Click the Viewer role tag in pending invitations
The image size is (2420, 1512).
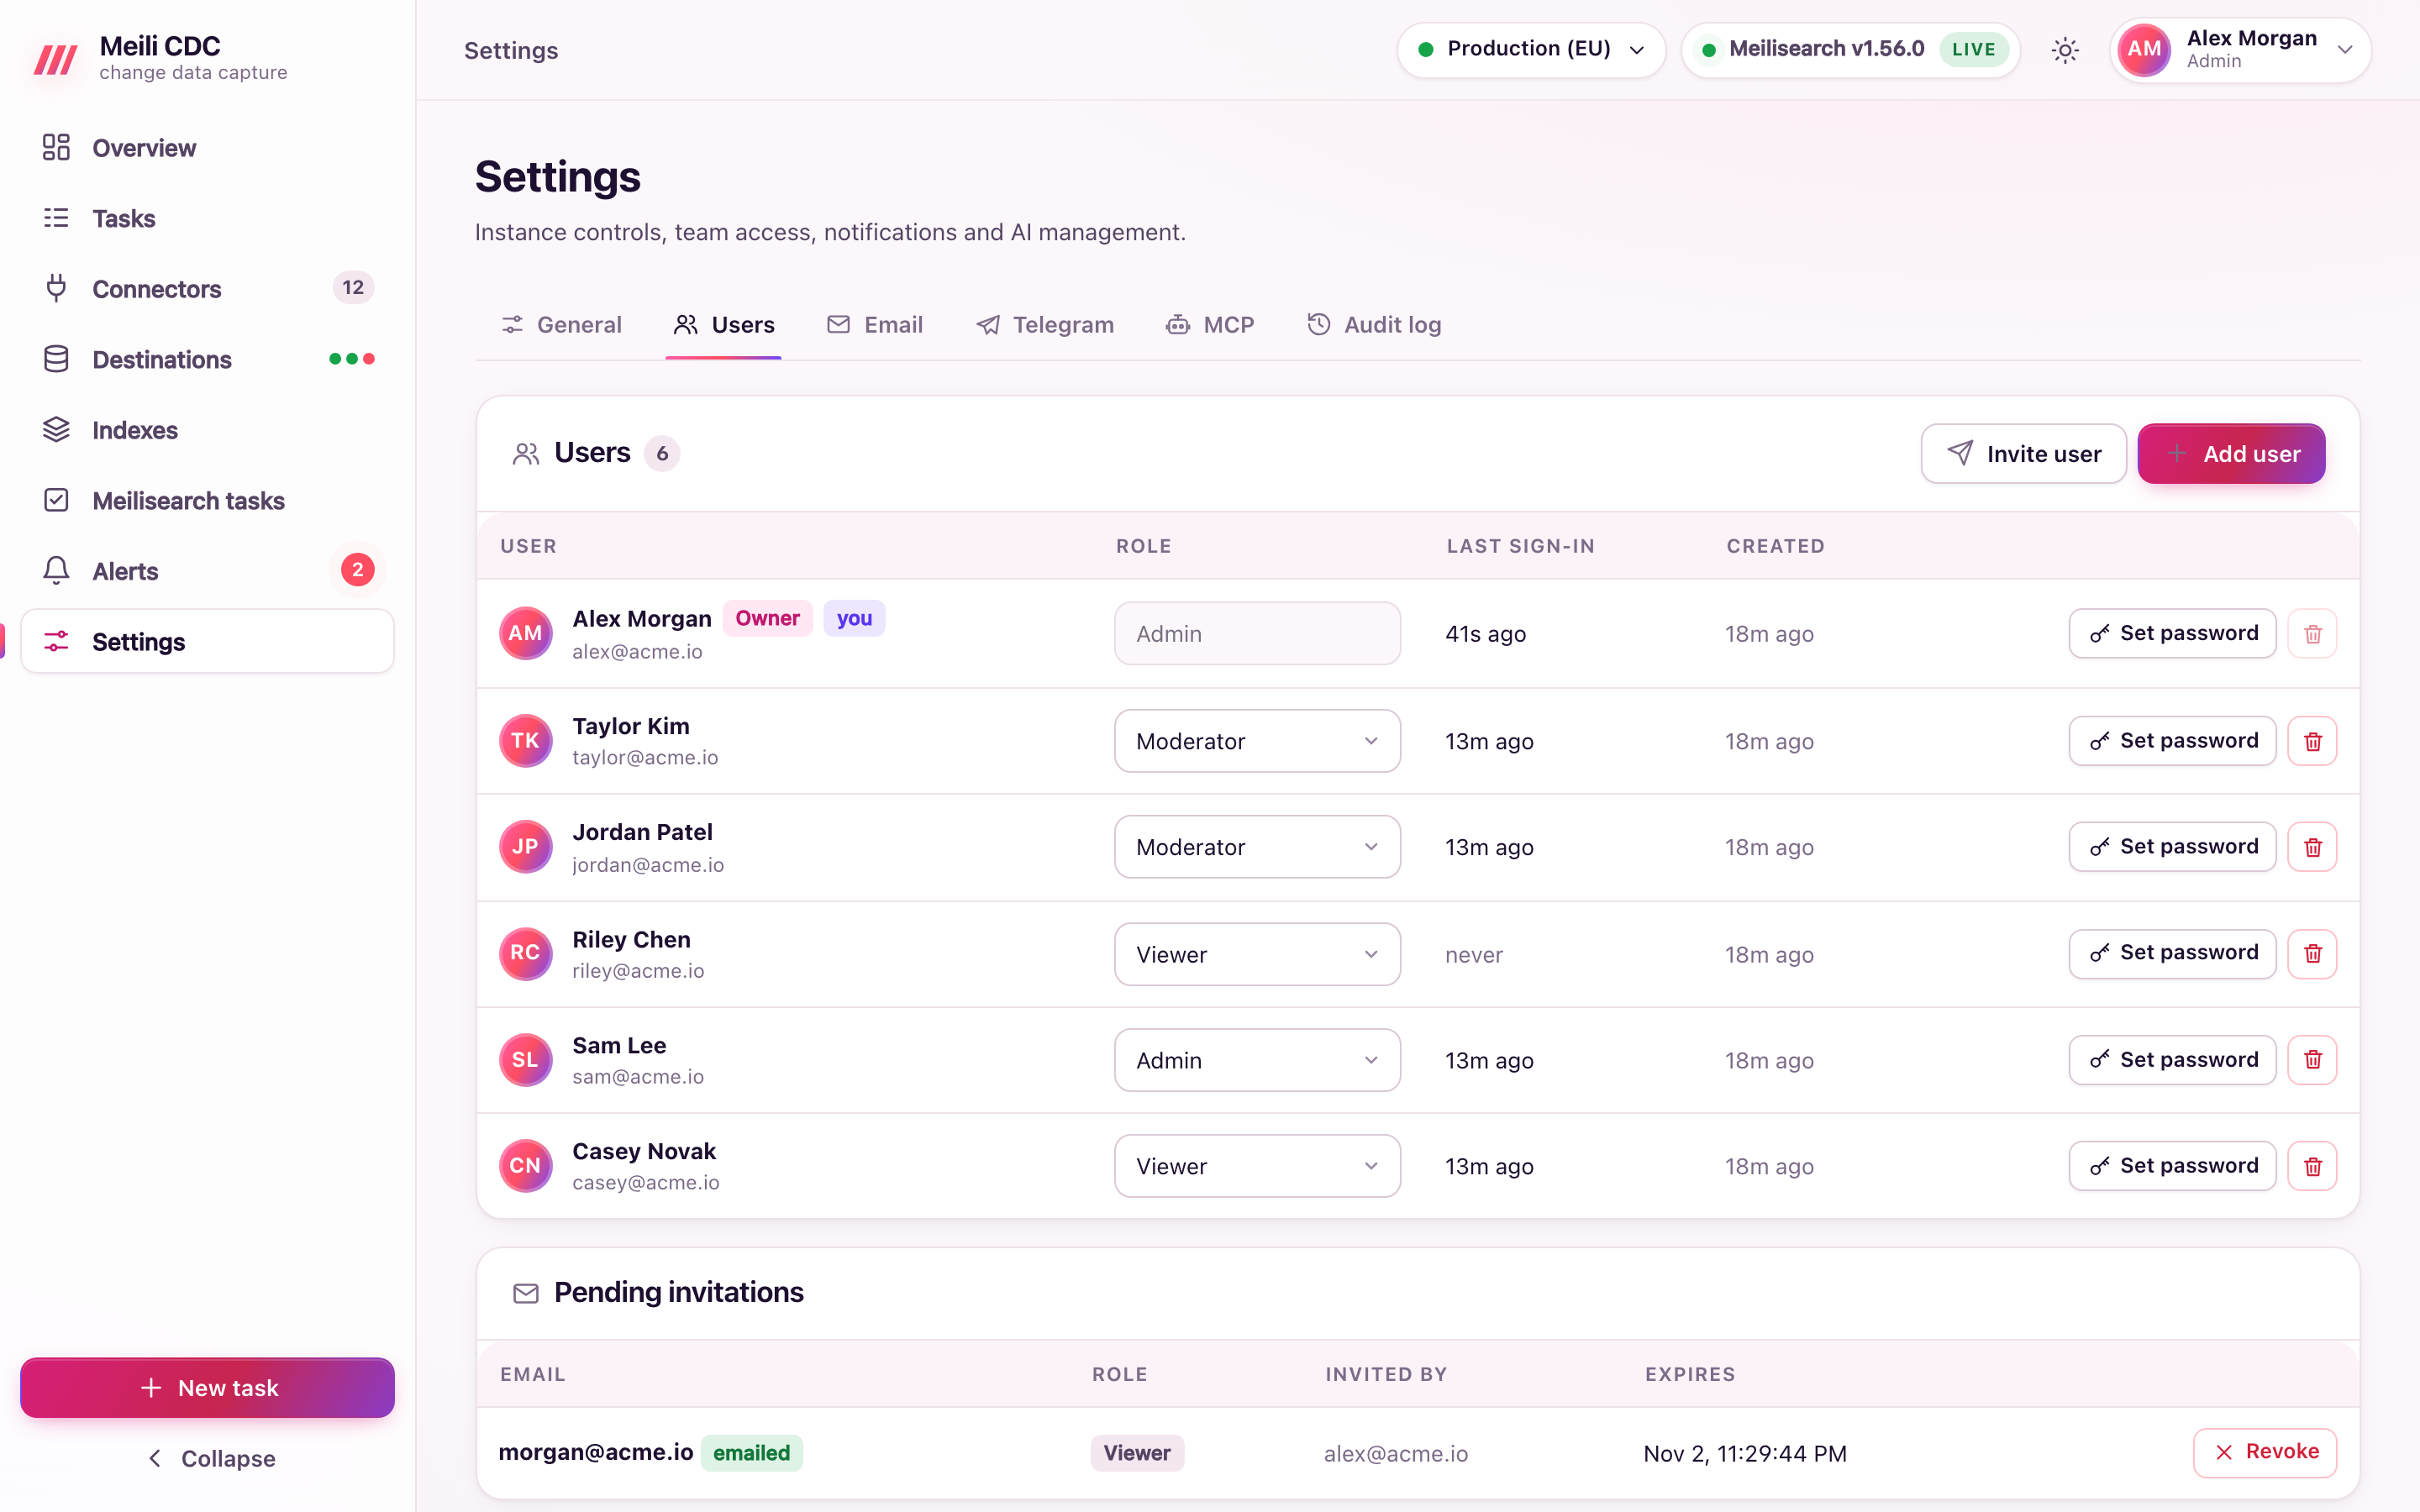coord(1137,1453)
